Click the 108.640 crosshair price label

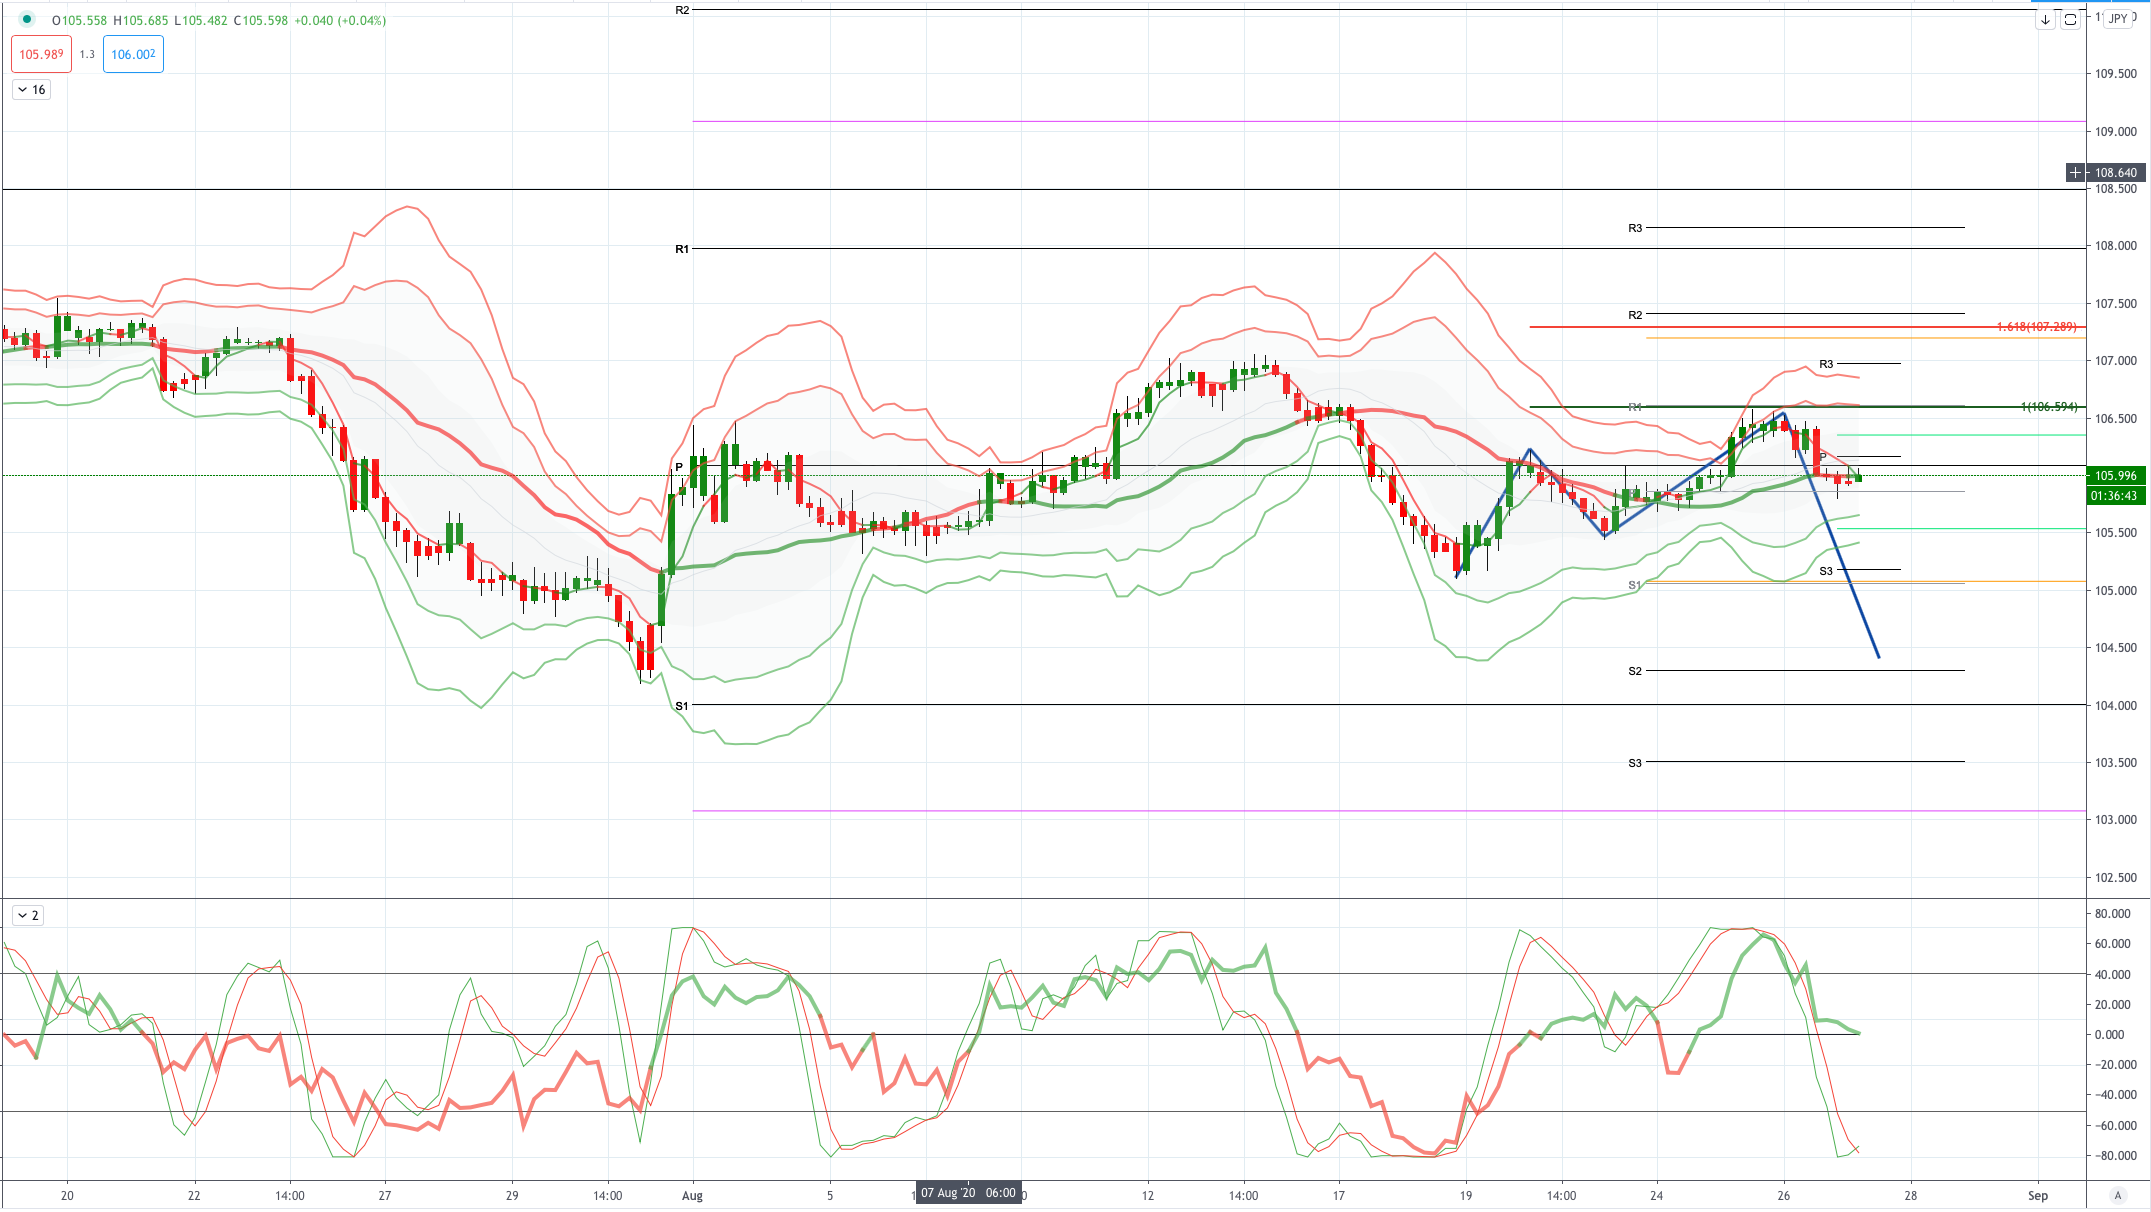(x=2116, y=172)
